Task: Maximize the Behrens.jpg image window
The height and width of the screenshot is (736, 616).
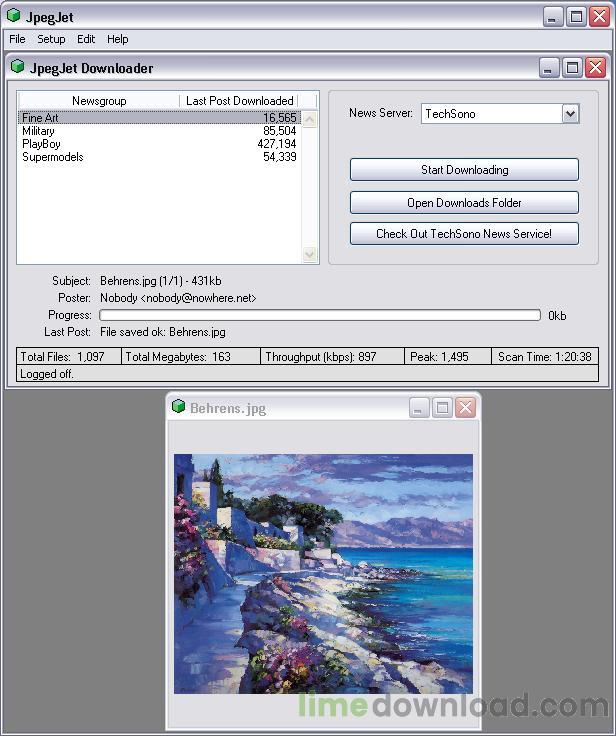Action: (x=442, y=407)
